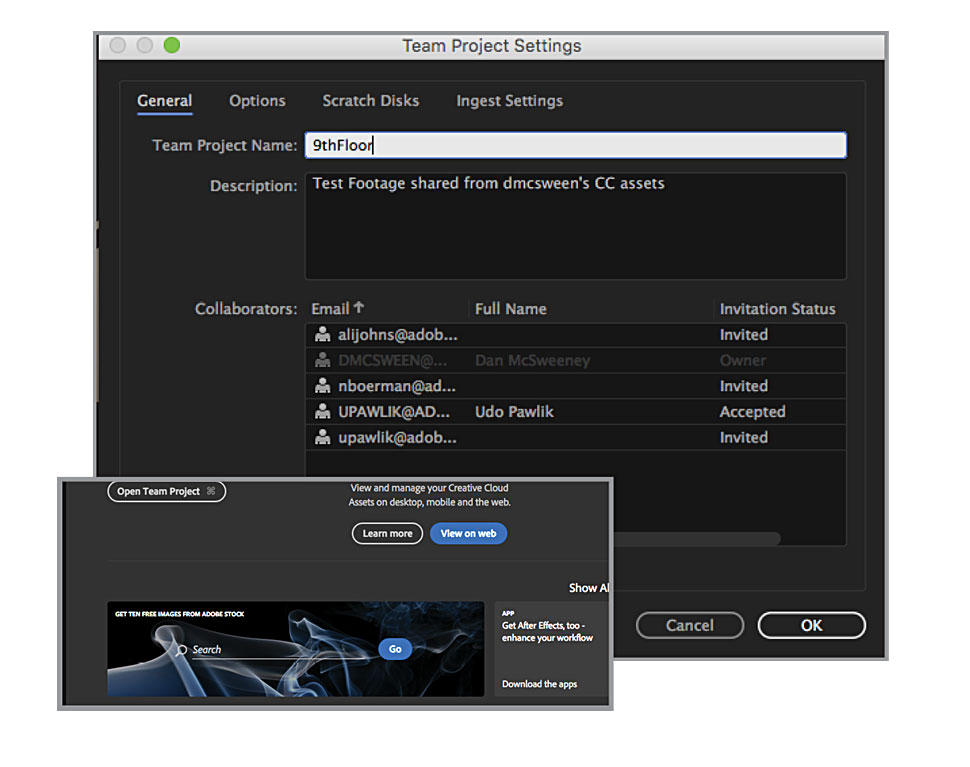Screen dimensions: 970x767
Task: Click the Accepted invitation status
Action: point(752,411)
